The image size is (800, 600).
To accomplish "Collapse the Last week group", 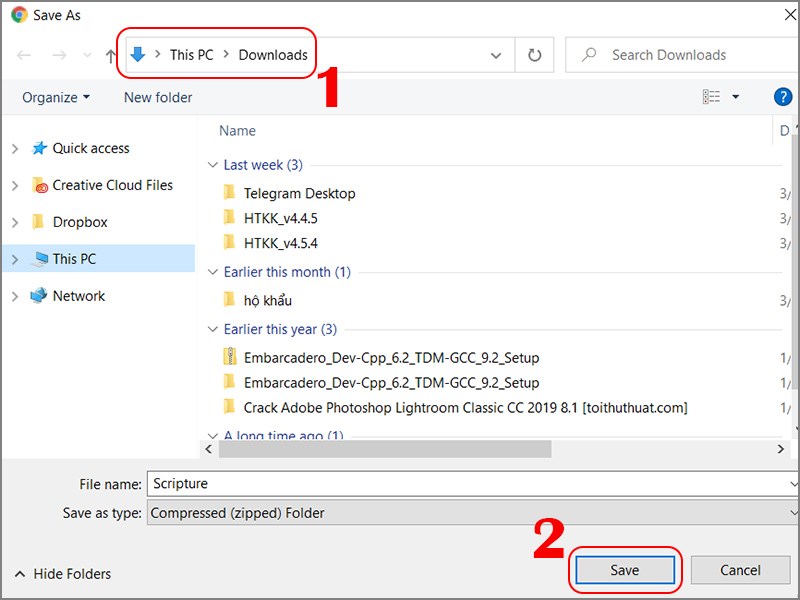I will pyautogui.click(x=212, y=165).
